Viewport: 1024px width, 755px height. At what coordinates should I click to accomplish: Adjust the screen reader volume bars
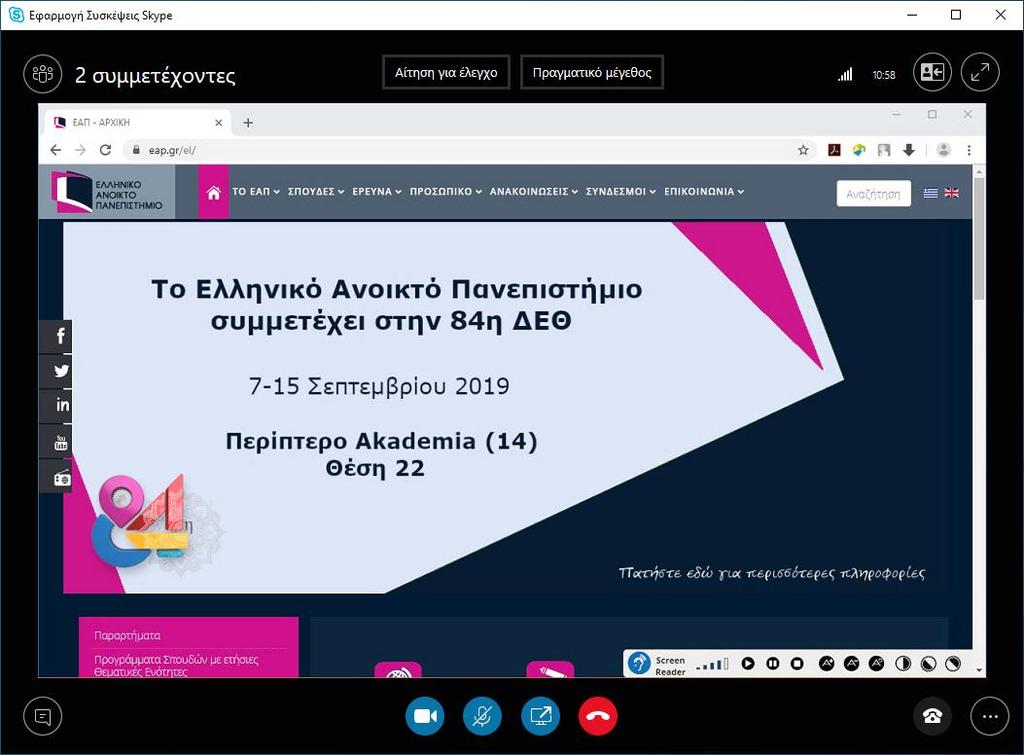point(712,665)
